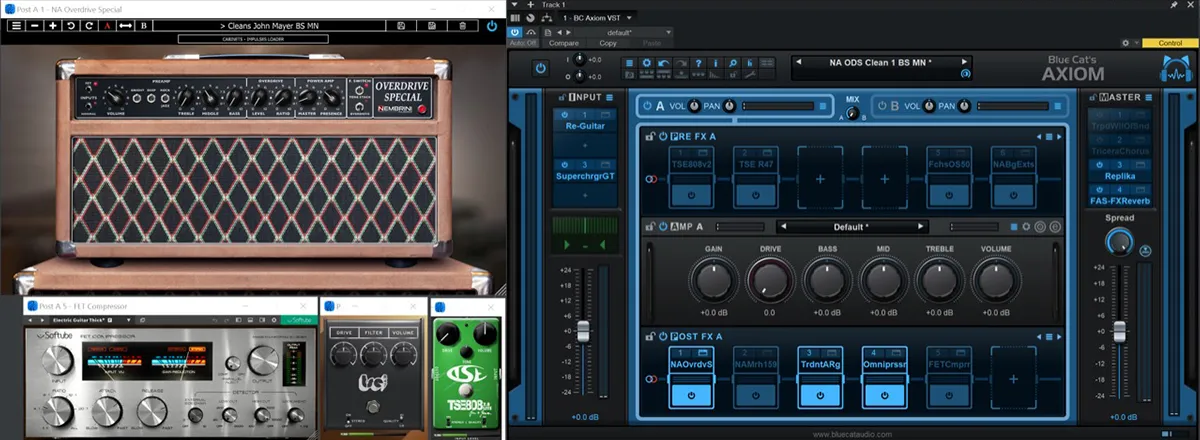1200x440 pixels.
Task: Click the FAS-FXReverb master slot
Action: [x=1120, y=200]
